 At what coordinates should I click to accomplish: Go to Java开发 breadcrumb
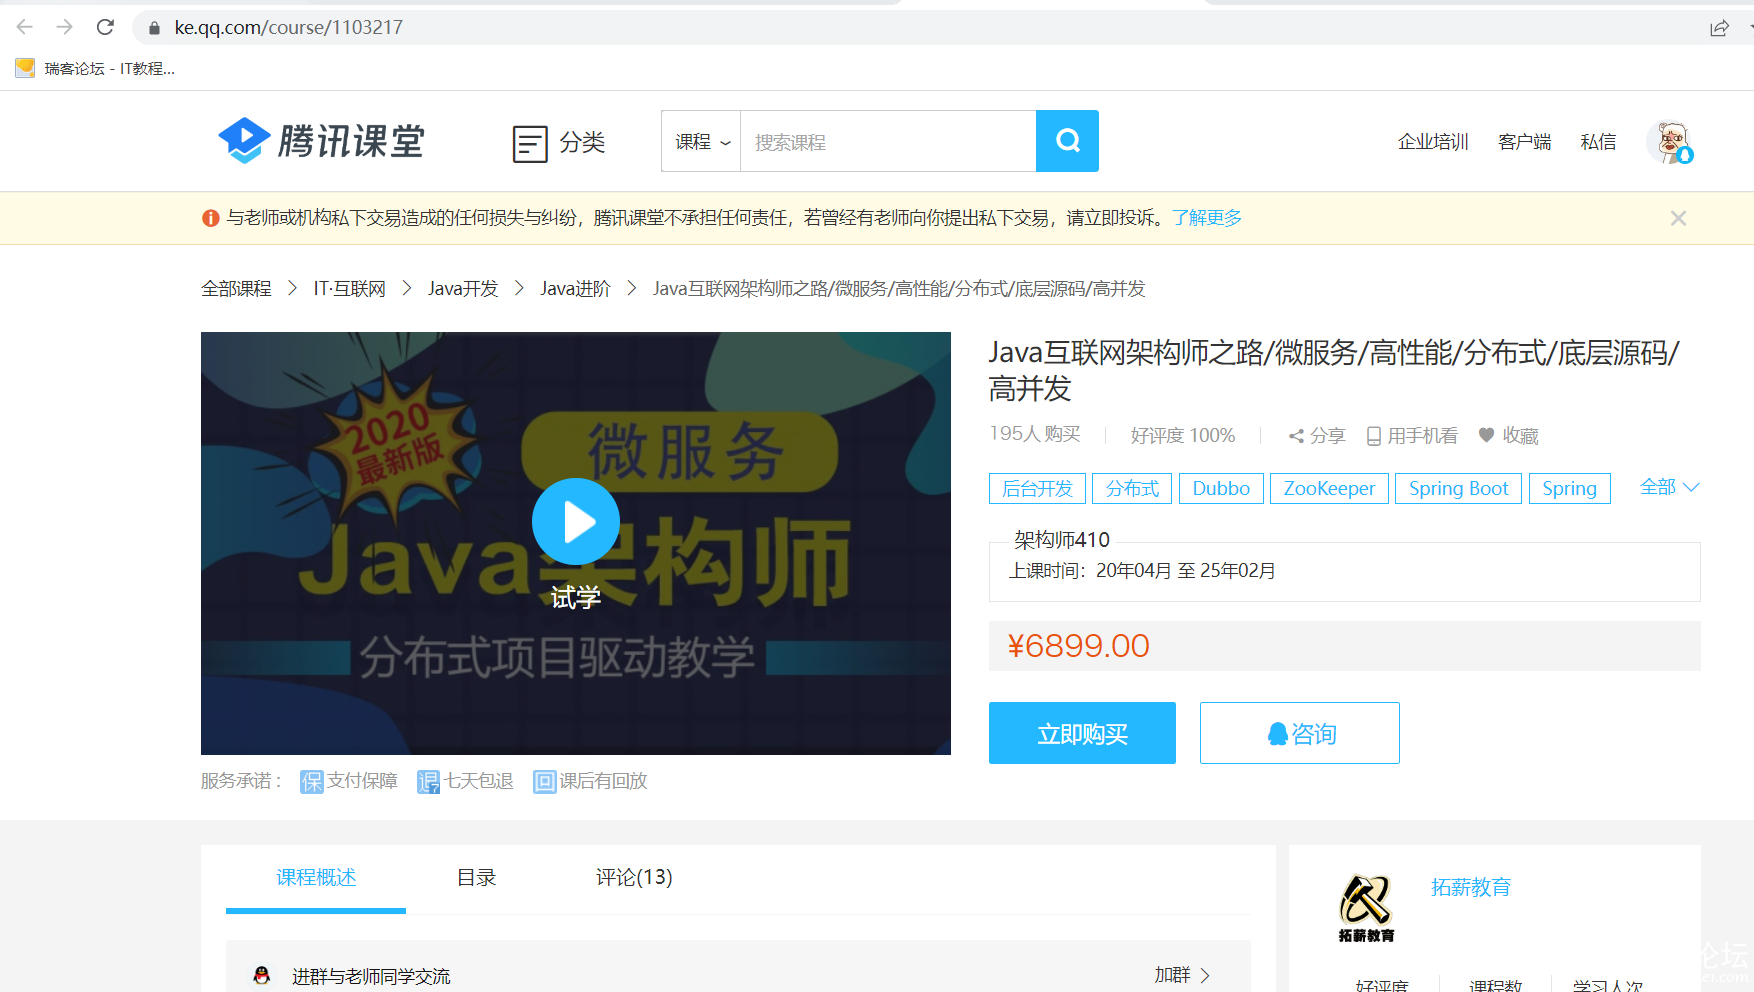[x=463, y=288]
